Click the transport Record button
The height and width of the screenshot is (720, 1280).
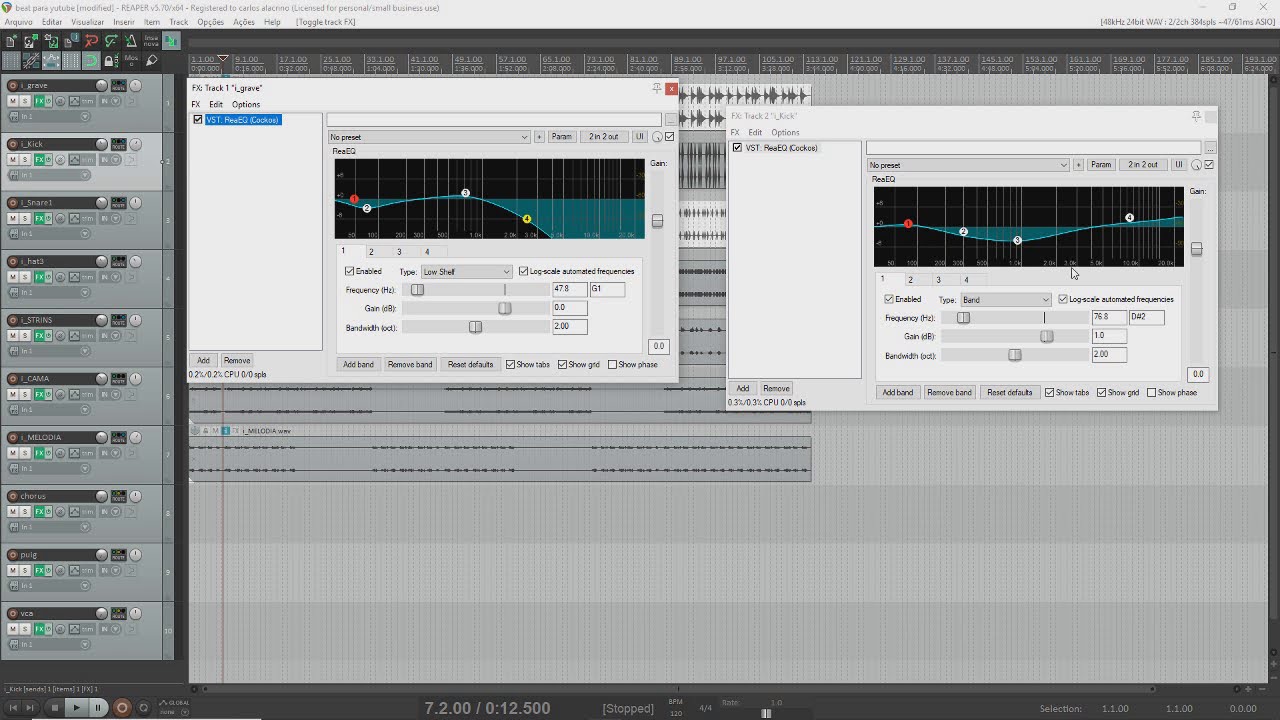122,708
